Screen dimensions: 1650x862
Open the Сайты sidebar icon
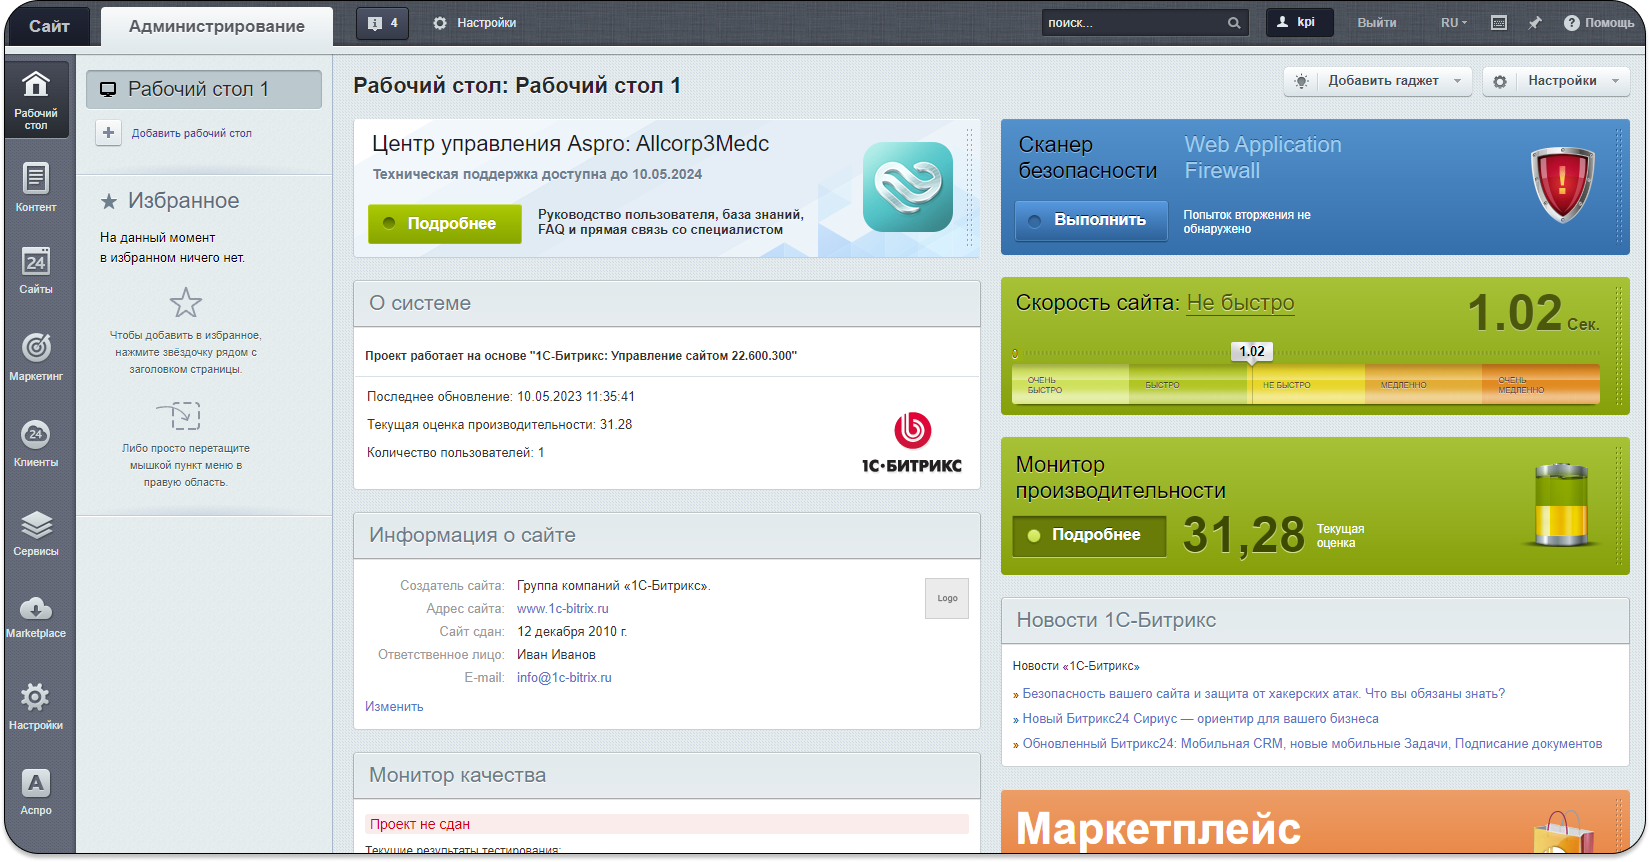pos(36,270)
